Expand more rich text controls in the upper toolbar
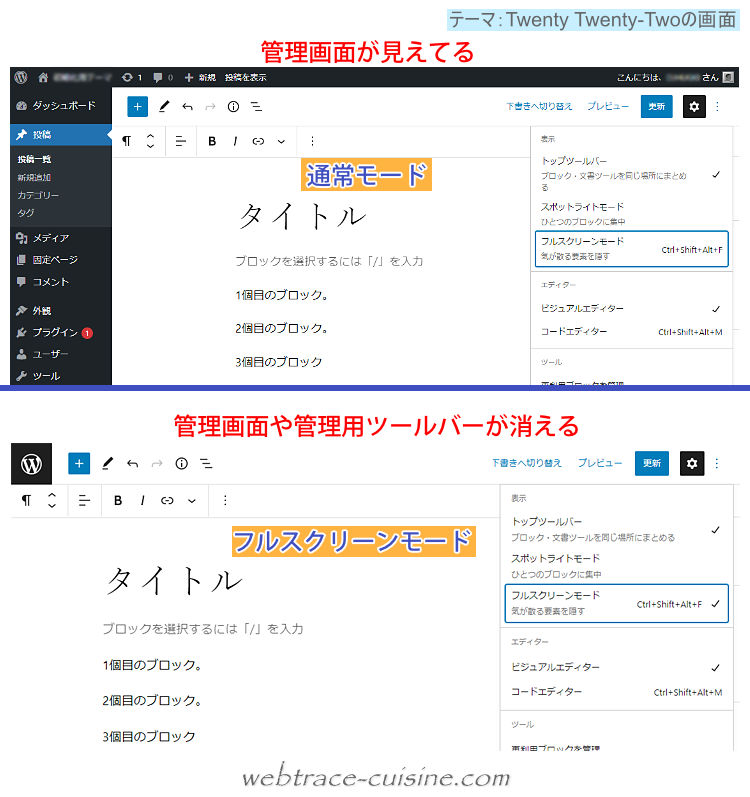The height and width of the screenshot is (797, 750). pyautogui.click(x=282, y=141)
